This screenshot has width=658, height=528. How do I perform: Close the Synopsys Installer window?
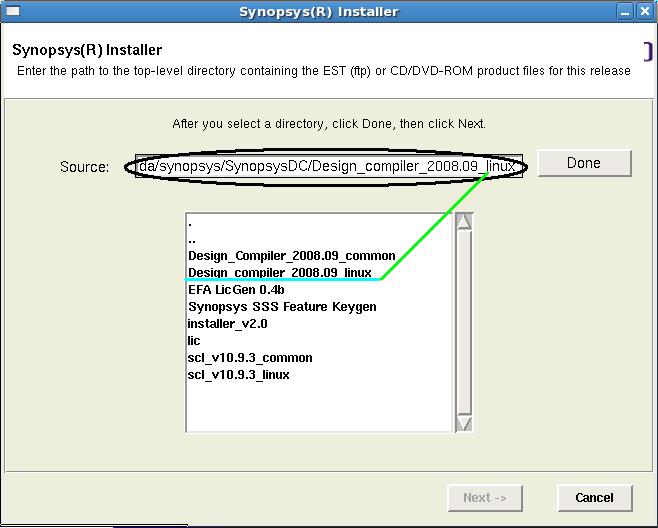tap(645, 11)
